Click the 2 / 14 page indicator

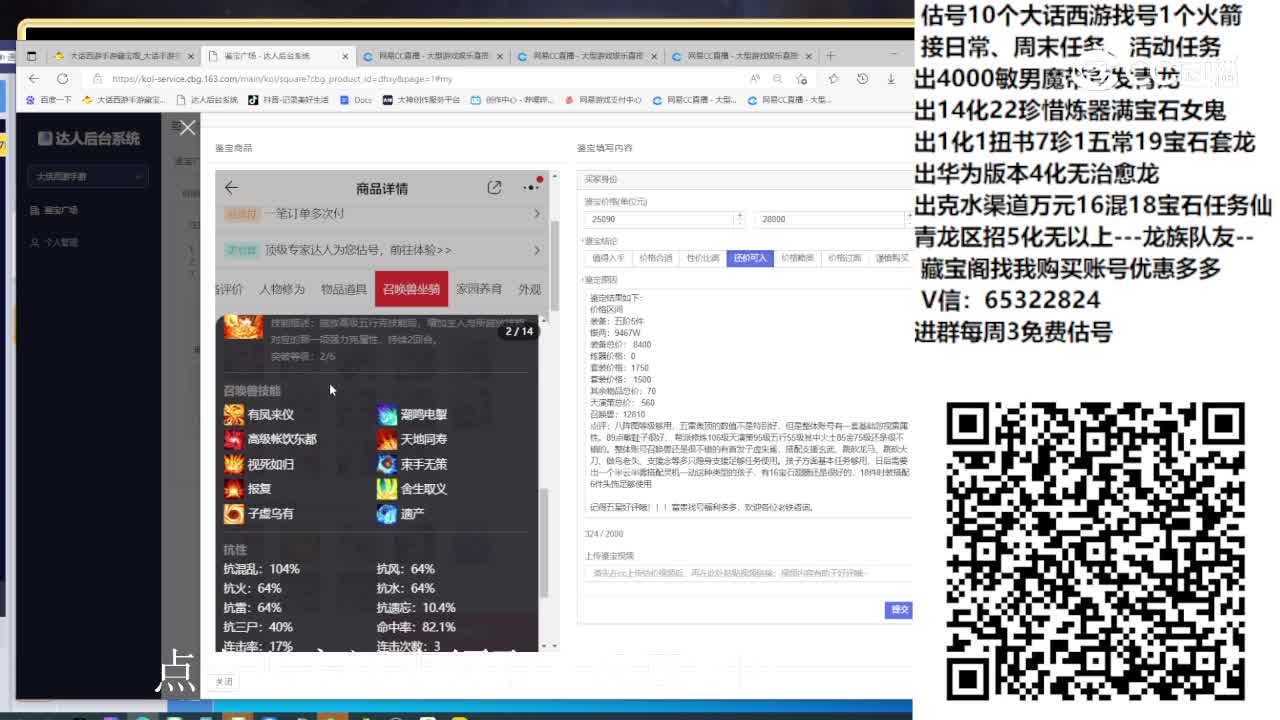click(519, 331)
